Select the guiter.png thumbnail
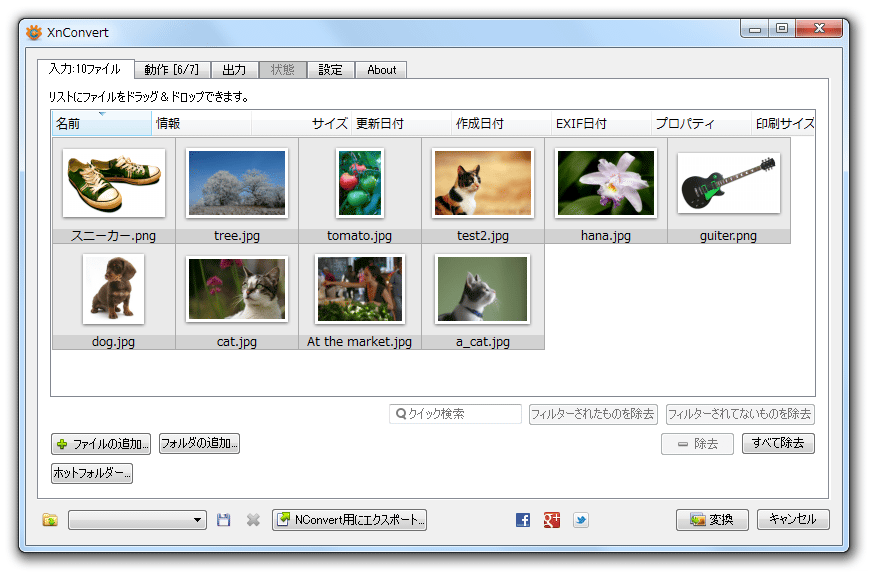Viewport: 872px width, 576px height. 728,190
